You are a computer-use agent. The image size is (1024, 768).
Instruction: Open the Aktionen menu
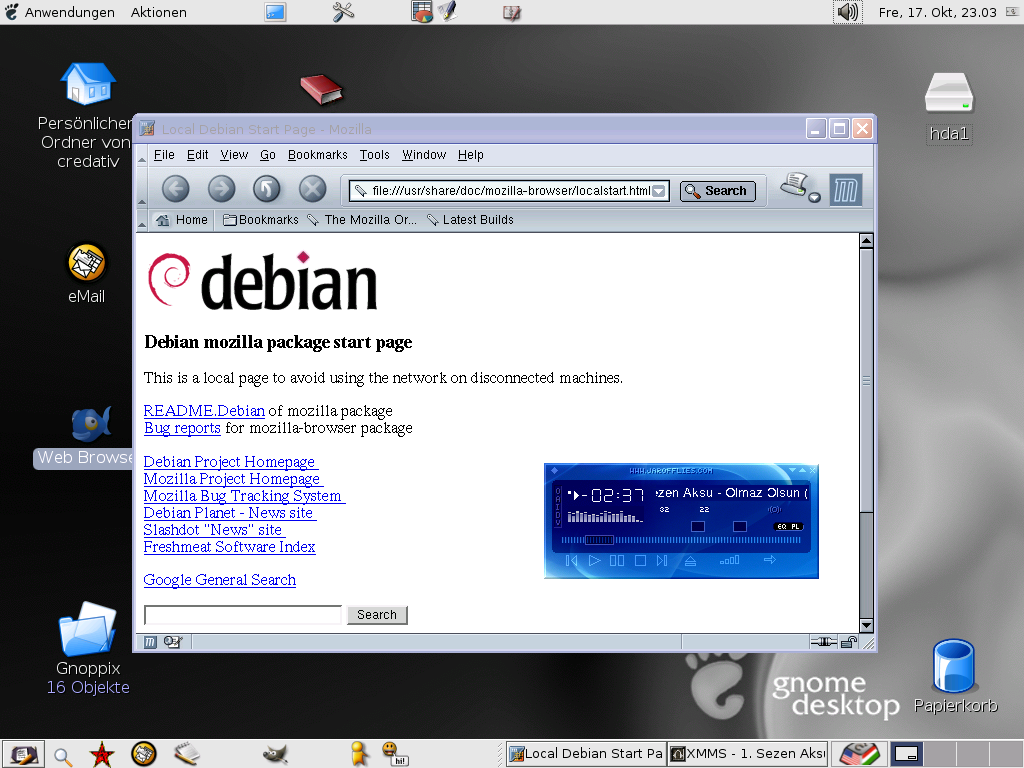tap(159, 12)
